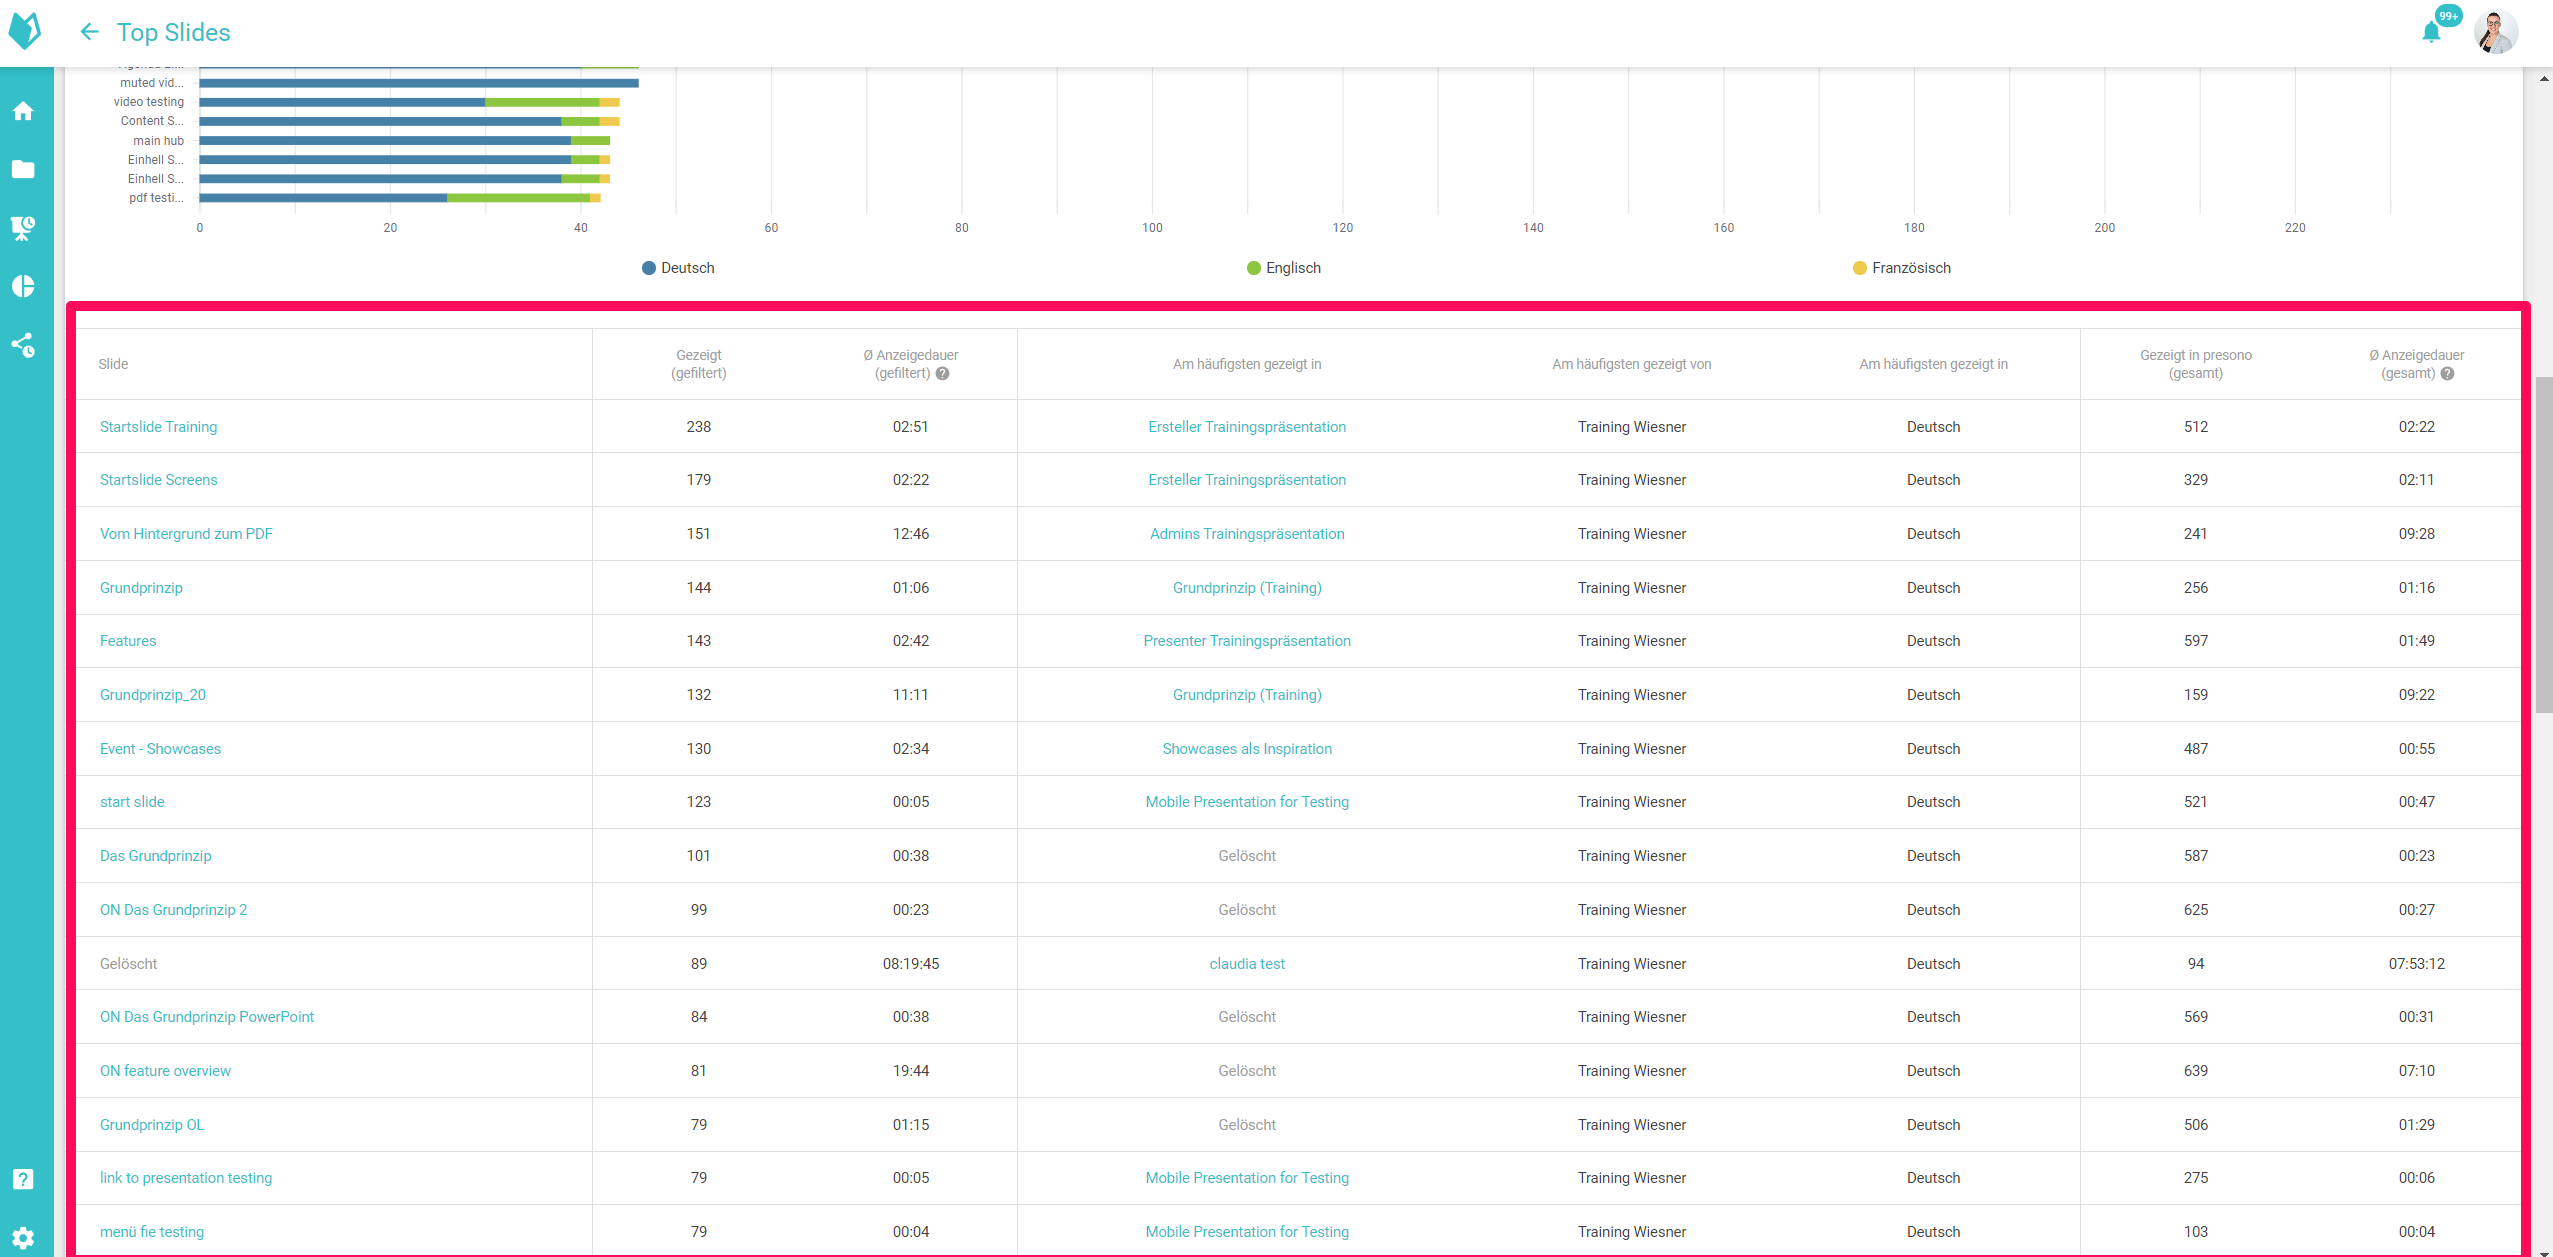Click the Gelöscht slide name in the 89 row
The image size is (2553, 1257).
coord(128,964)
